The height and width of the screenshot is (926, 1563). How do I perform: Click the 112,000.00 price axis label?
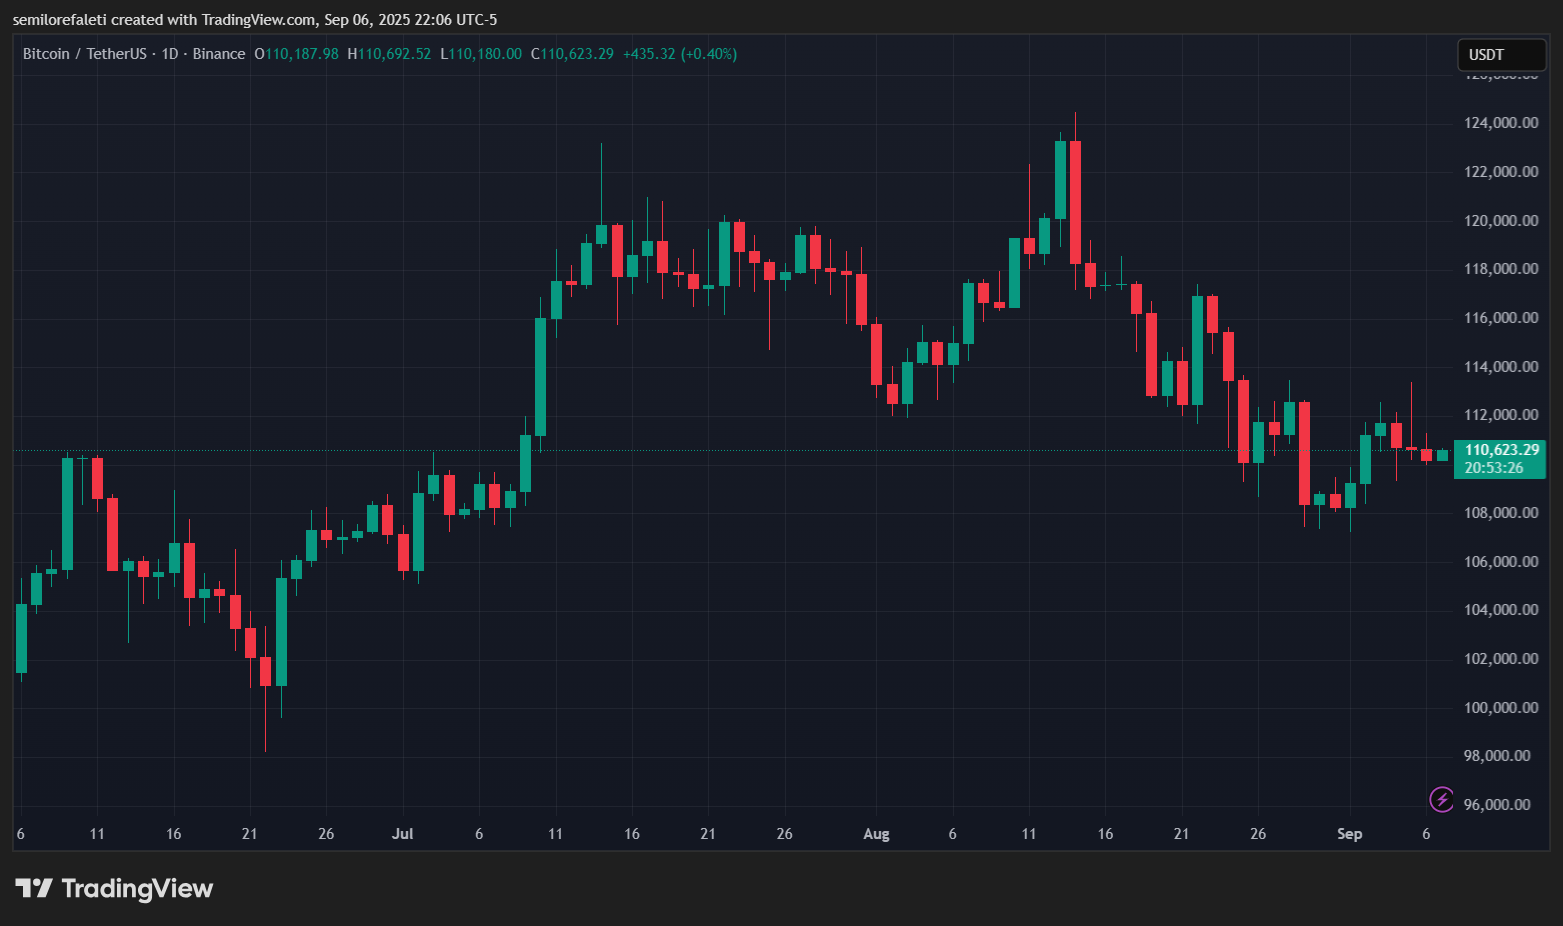point(1501,415)
